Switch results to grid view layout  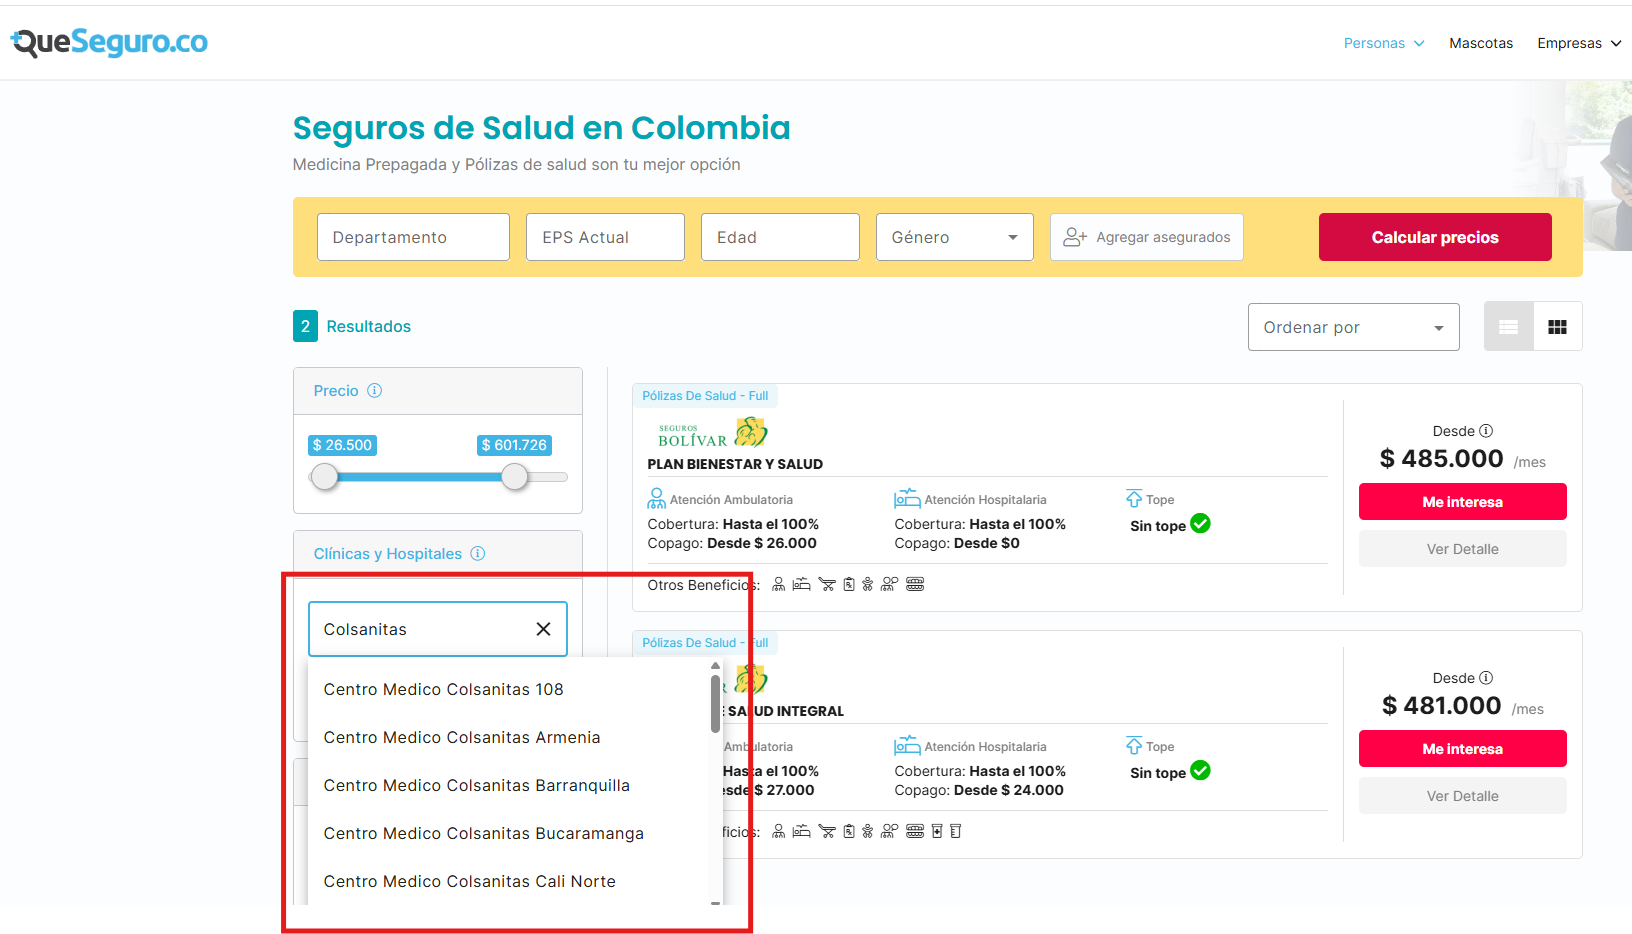coord(1557,326)
